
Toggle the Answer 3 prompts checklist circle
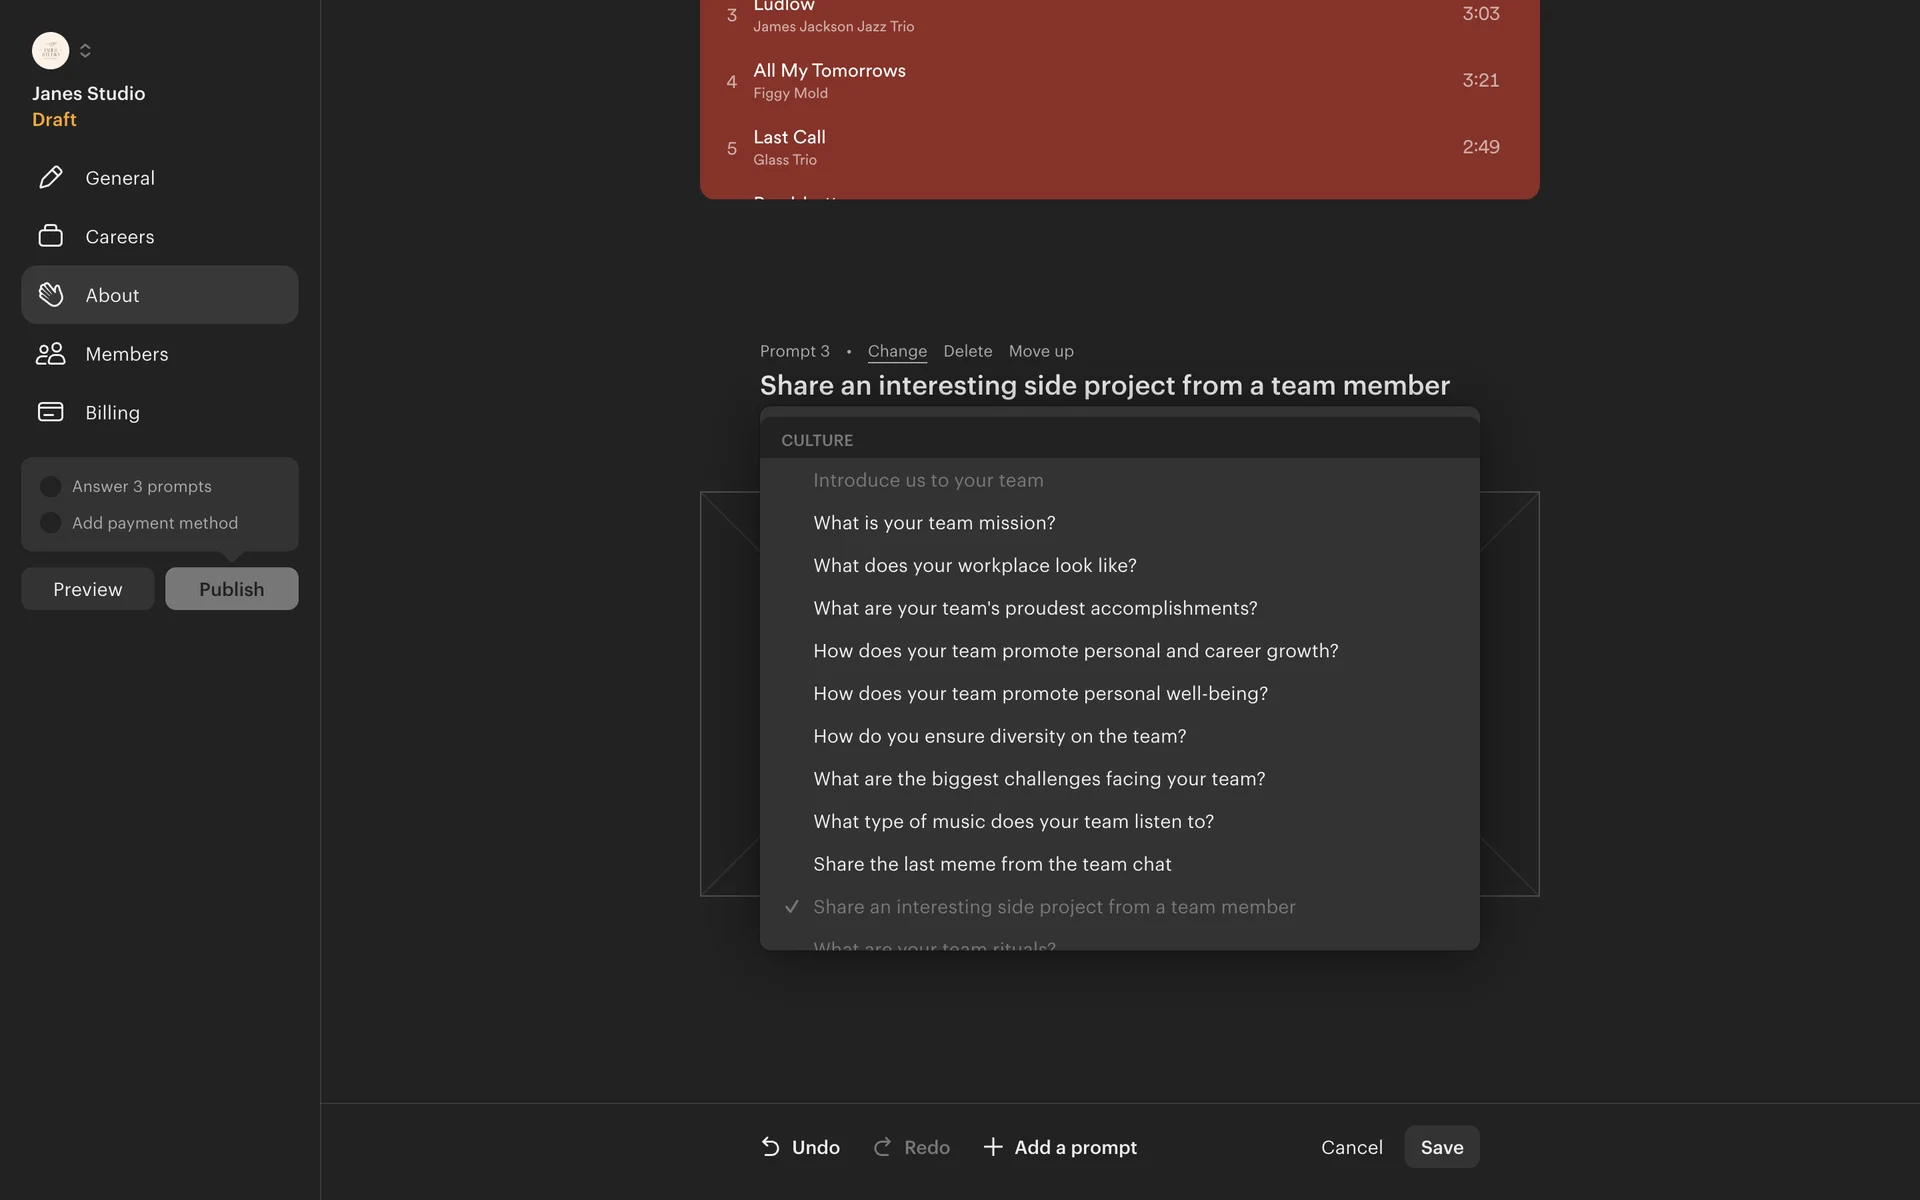(x=50, y=487)
